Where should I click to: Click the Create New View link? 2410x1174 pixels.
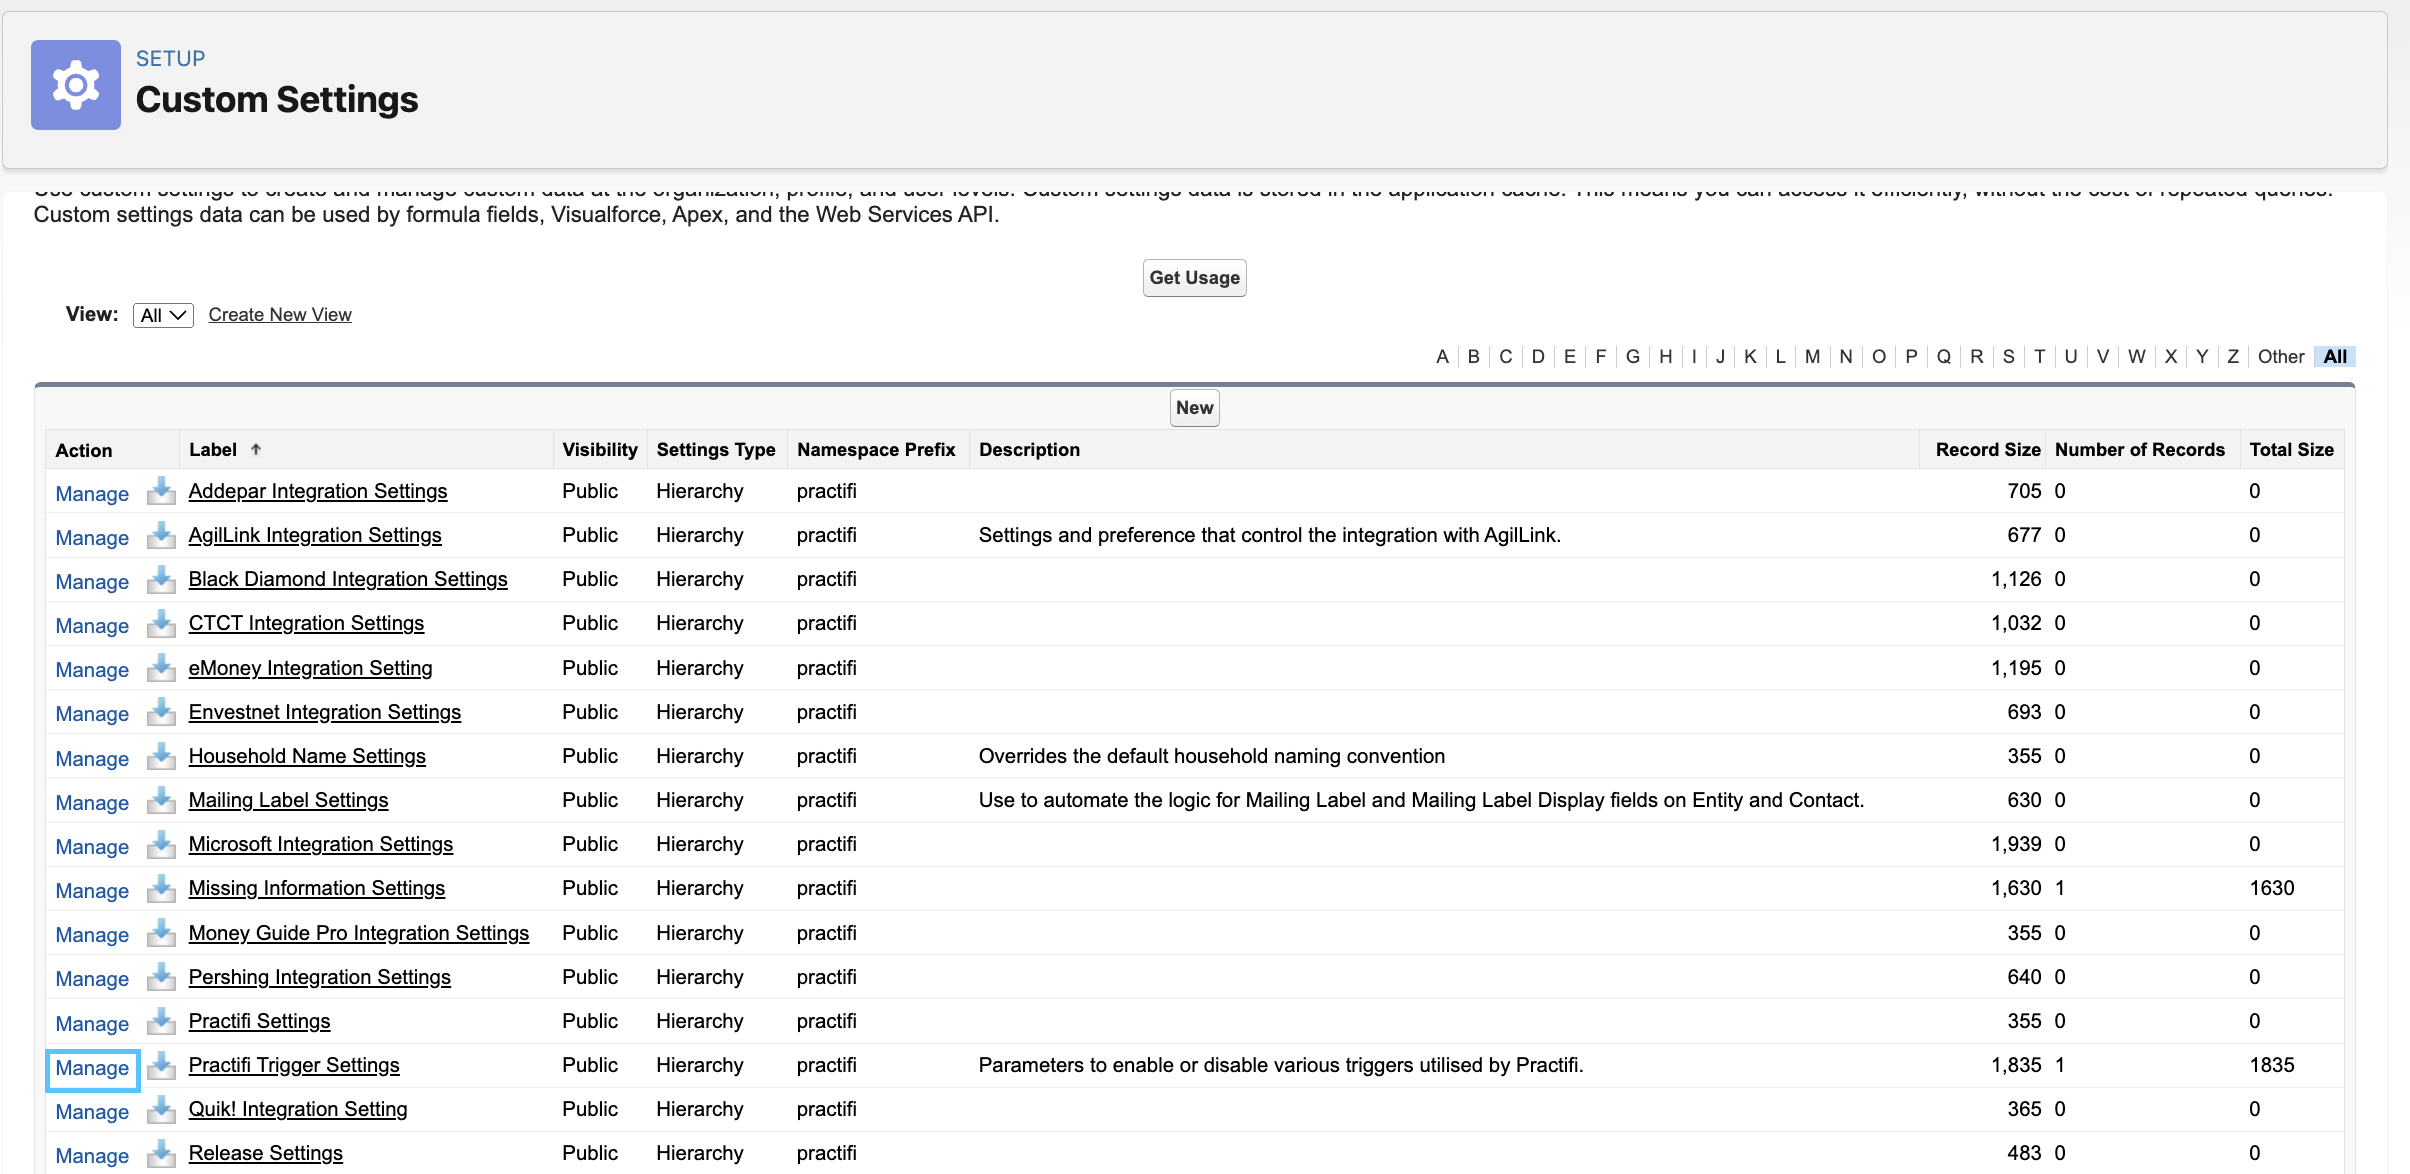pos(280,315)
